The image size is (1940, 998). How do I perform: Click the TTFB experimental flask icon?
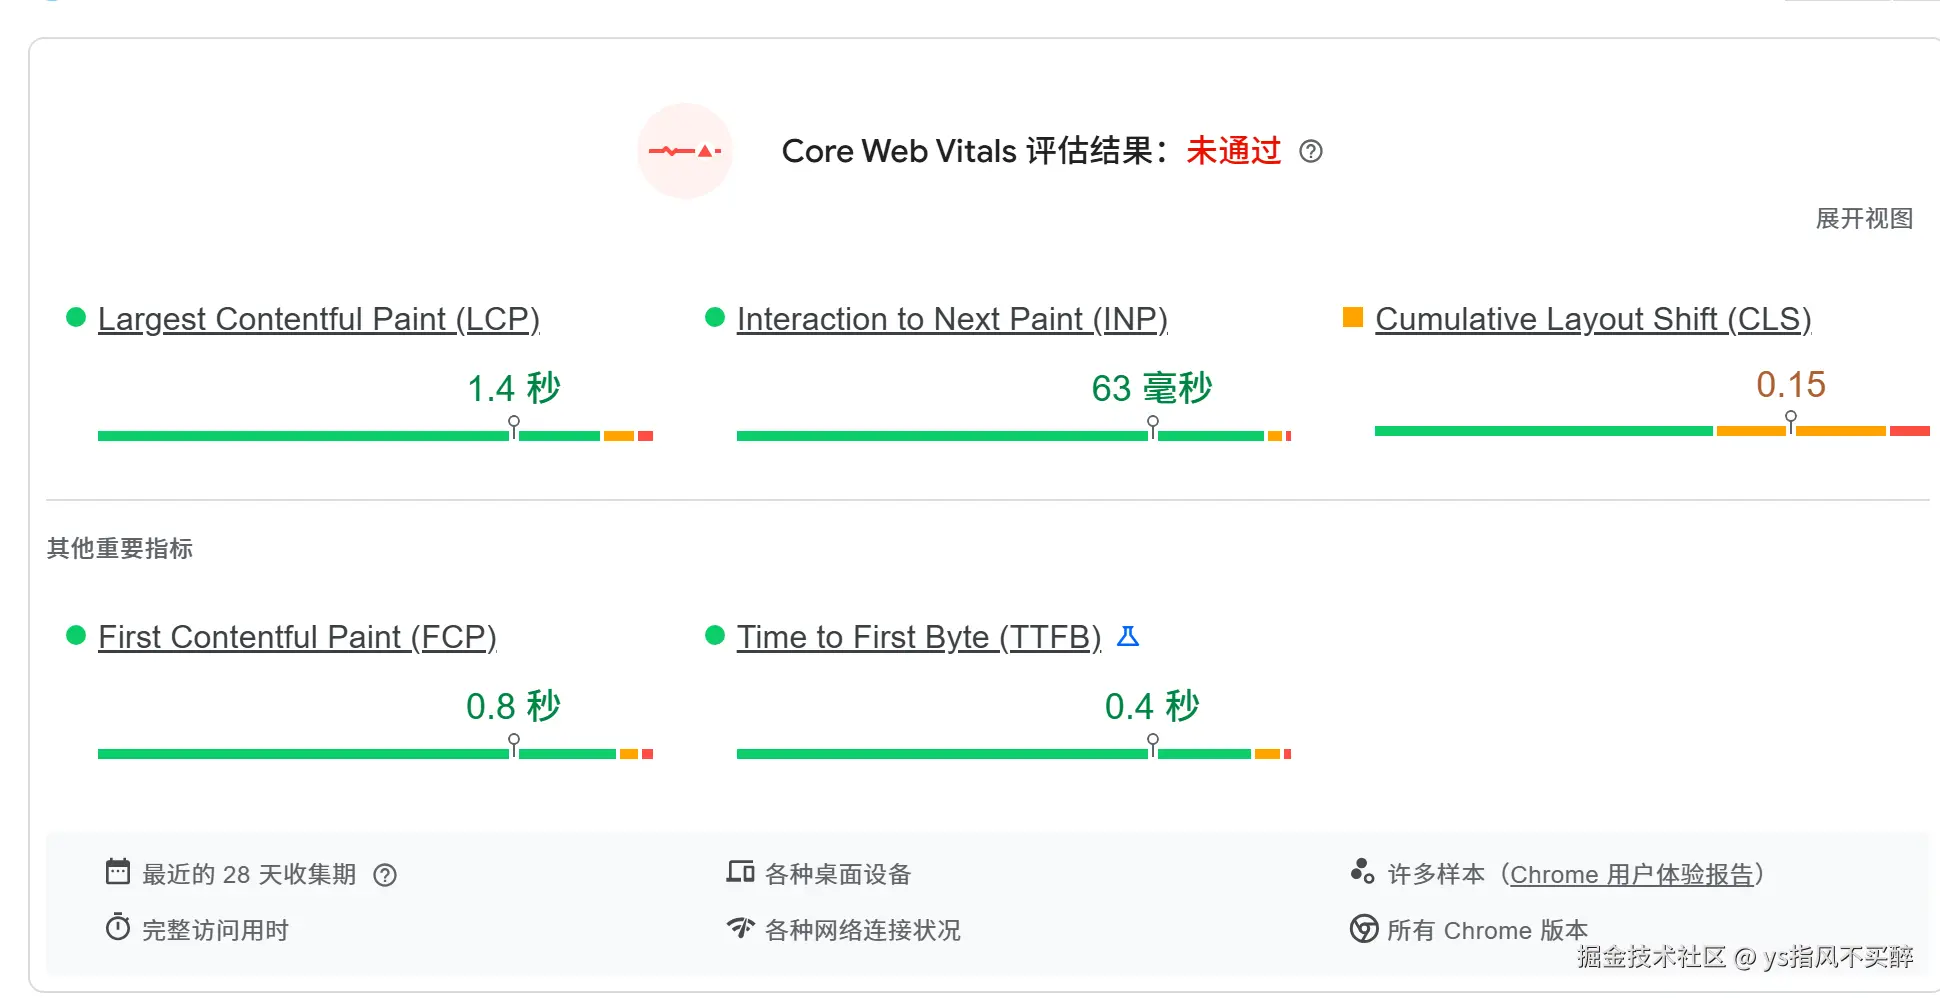pos(1128,636)
